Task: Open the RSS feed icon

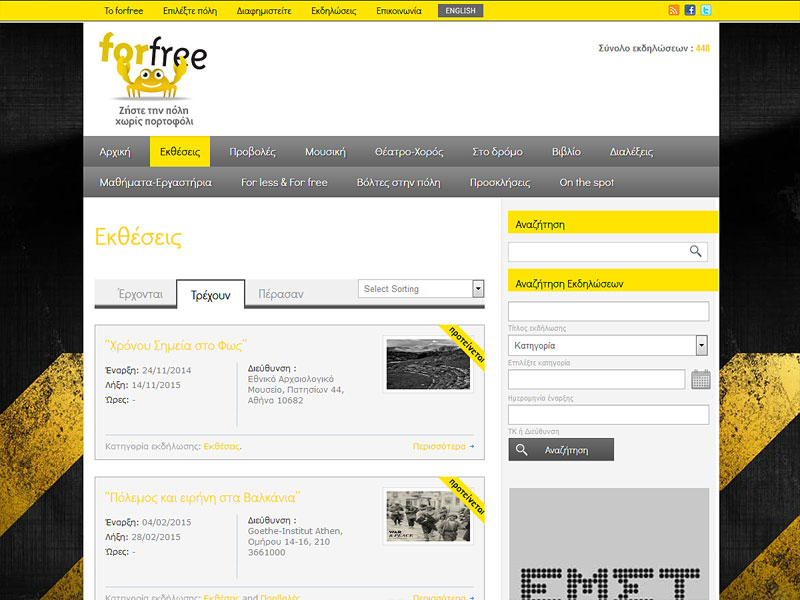Action: click(674, 10)
